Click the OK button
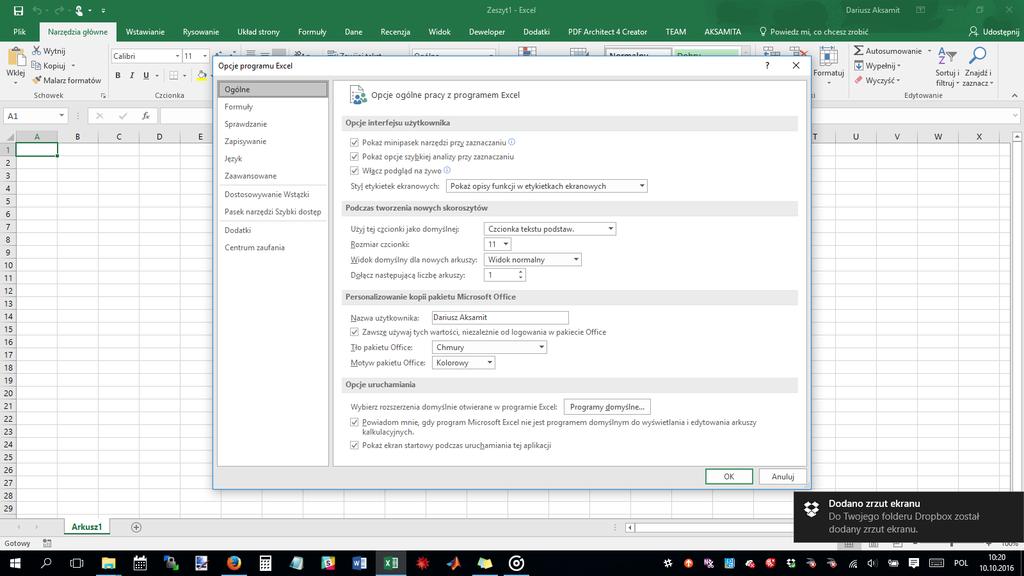The height and width of the screenshot is (576, 1024). pos(729,477)
